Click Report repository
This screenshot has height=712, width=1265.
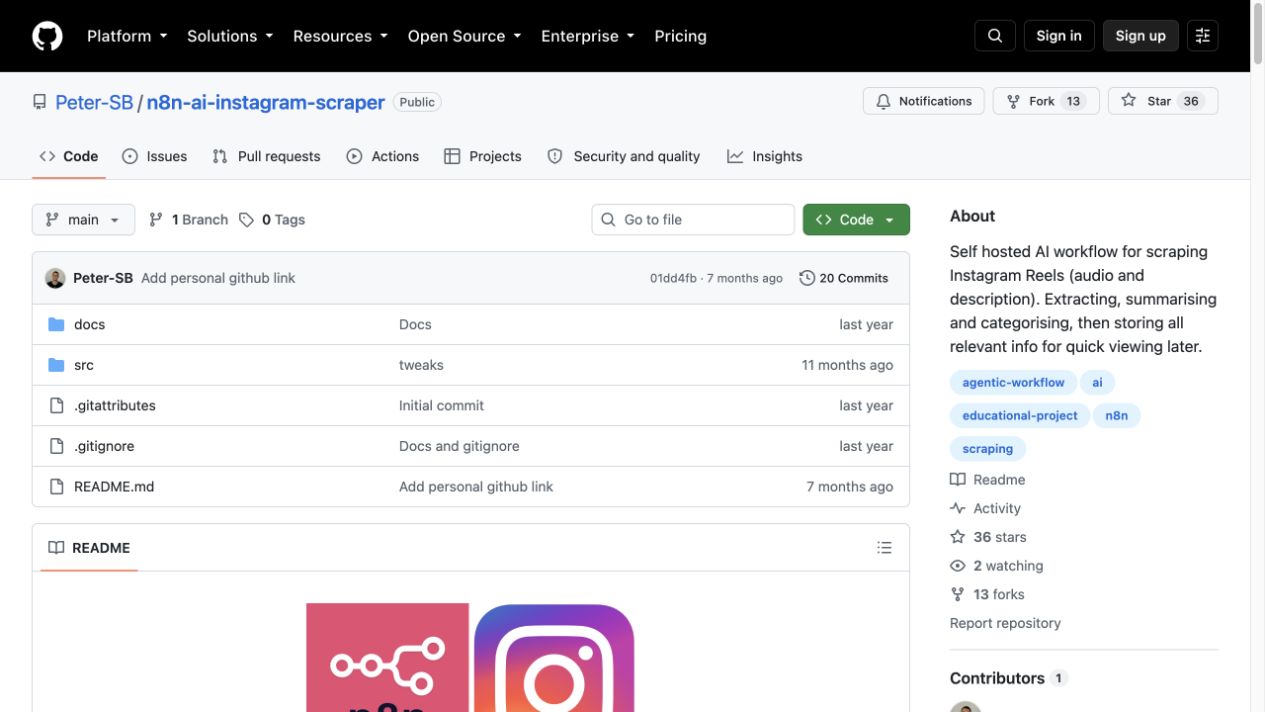tap(1005, 623)
